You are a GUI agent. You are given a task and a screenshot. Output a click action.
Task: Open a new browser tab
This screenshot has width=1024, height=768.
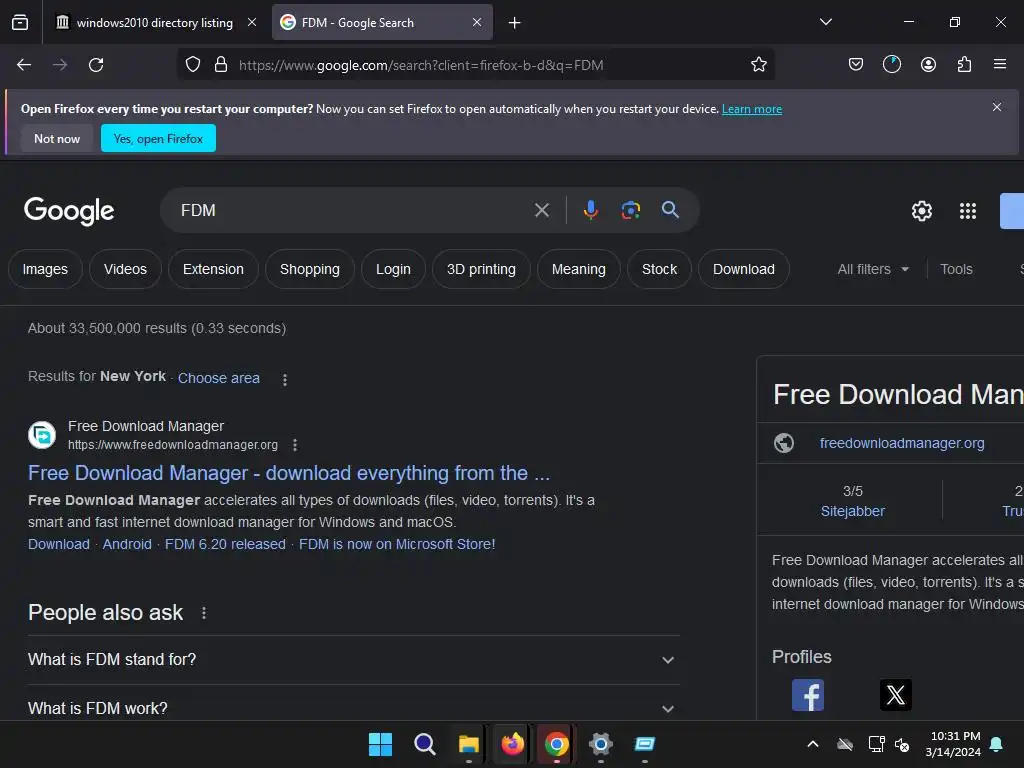(x=515, y=23)
